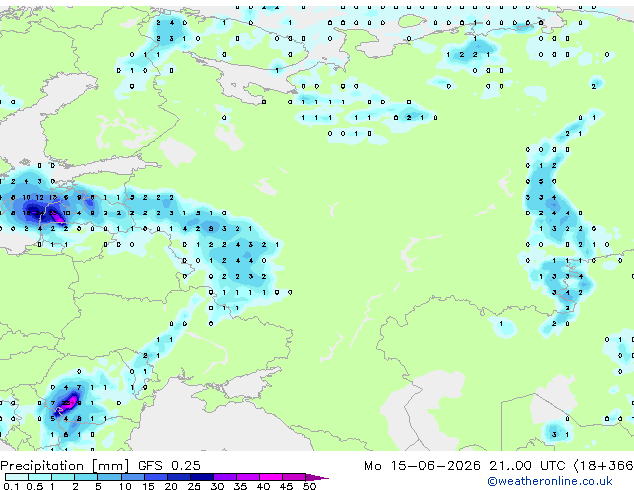Click the 0.1–0.5 mm legend color swatch
The image size is (634, 490).
pyautogui.click(x=17, y=477)
